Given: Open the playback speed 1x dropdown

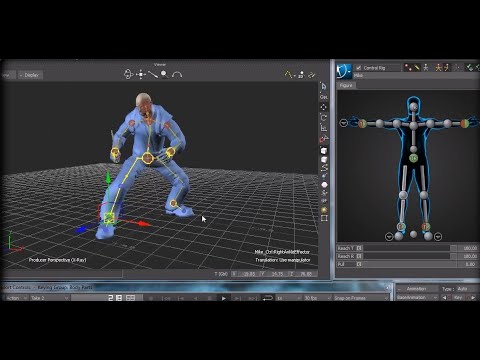Looking at the screenshot, I should pos(288,298).
